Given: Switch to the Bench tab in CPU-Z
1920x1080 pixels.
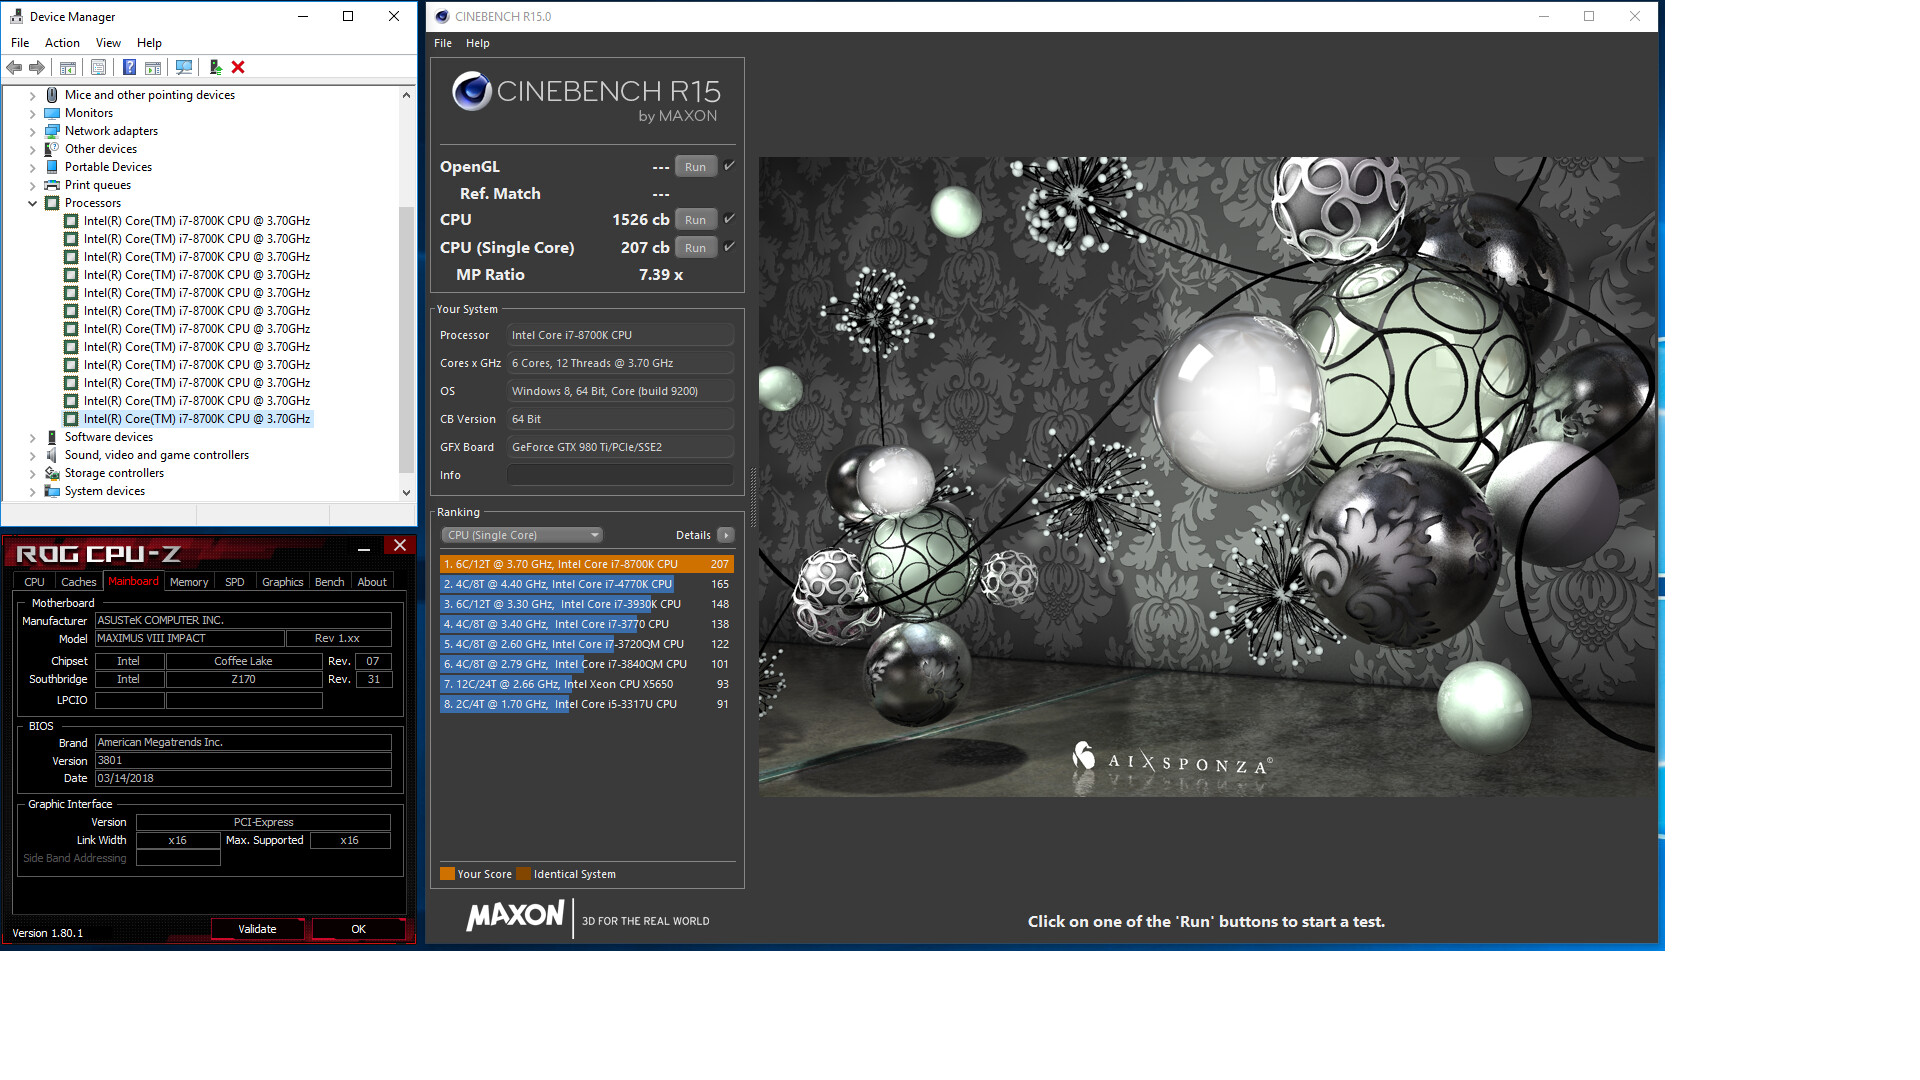Looking at the screenshot, I should pyautogui.click(x=329, y=582).
